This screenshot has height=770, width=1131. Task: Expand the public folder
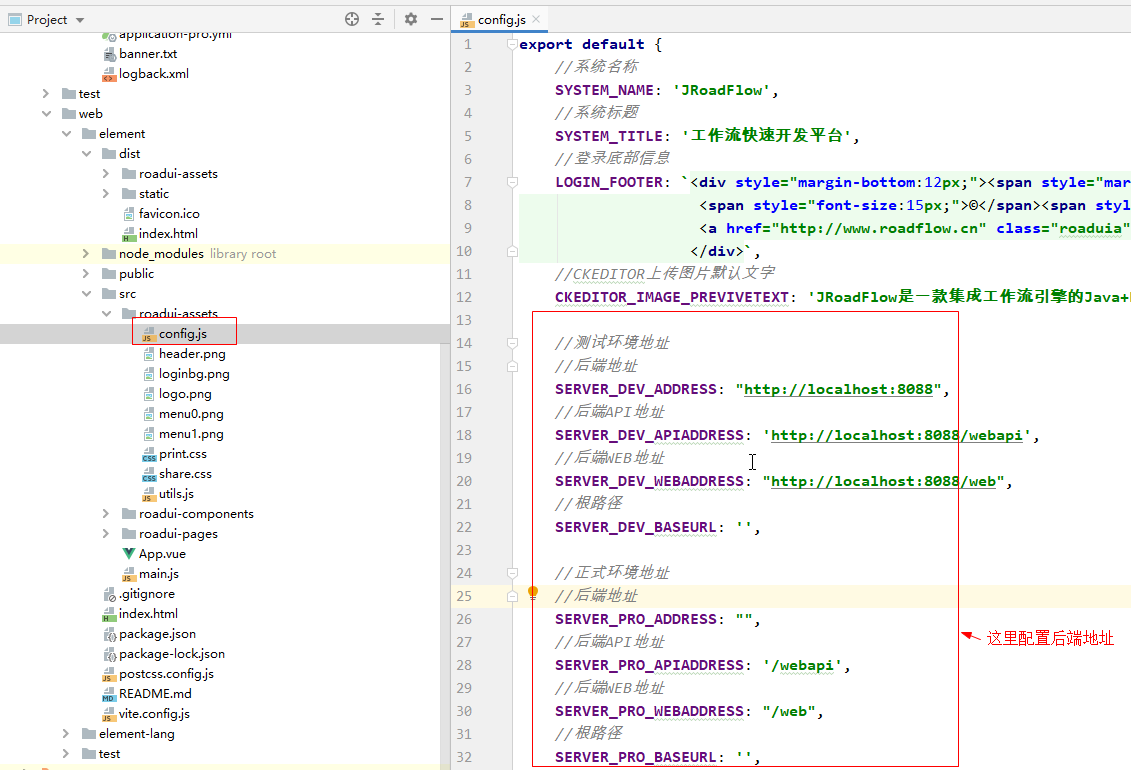86,274
